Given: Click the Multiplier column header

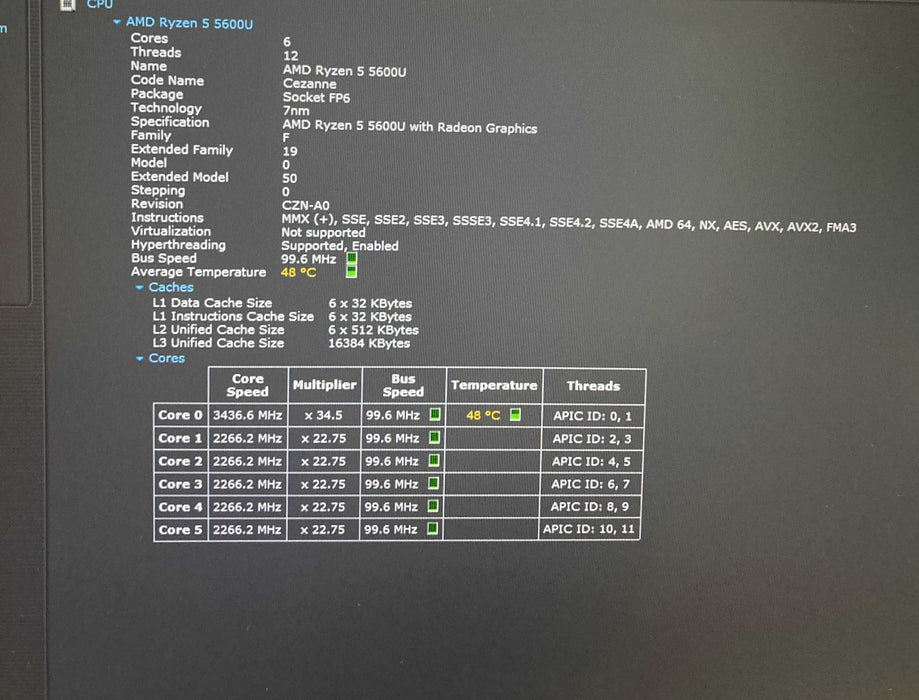Looking at the screenshot, I should click(x=324, y=386).
